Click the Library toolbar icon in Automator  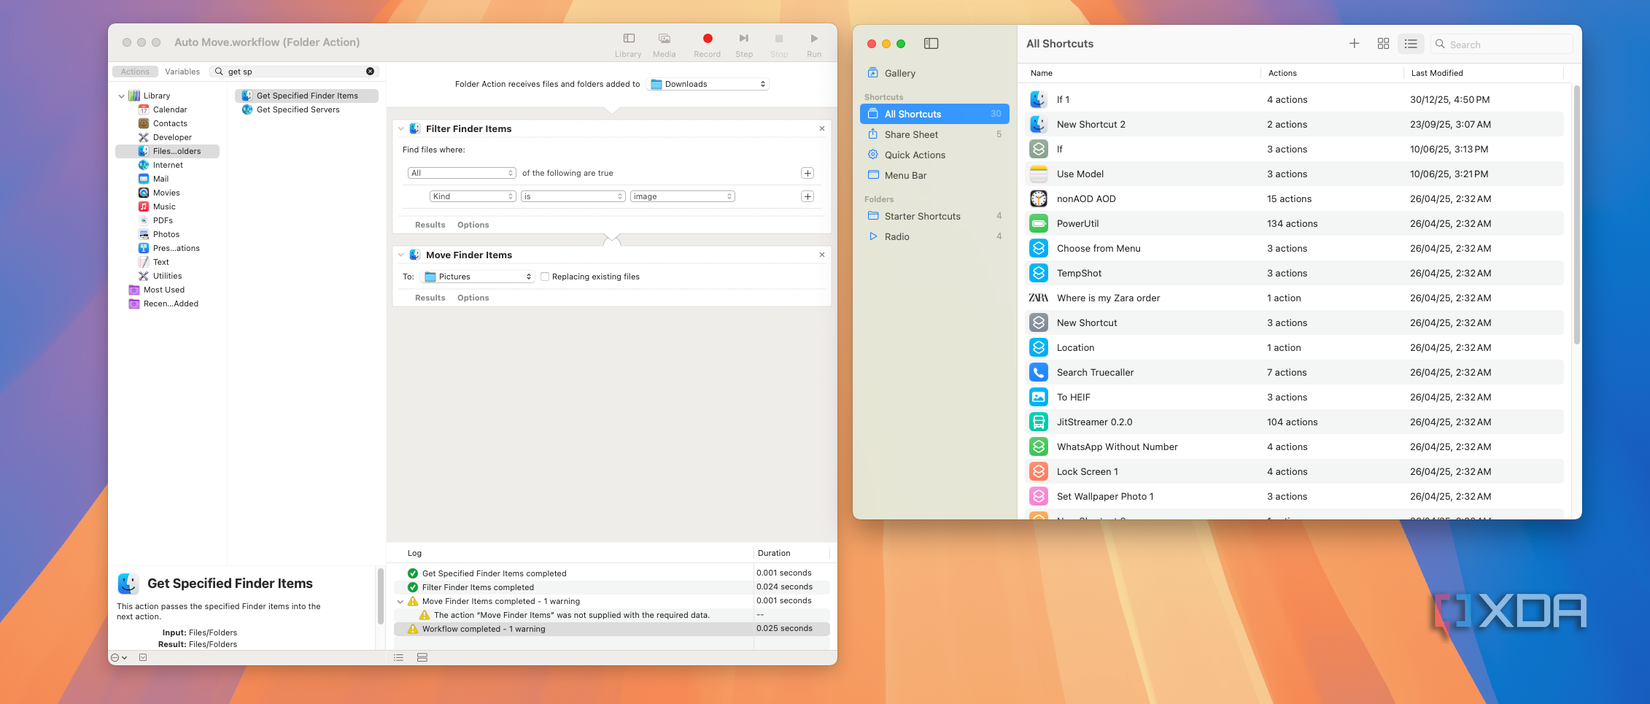point(628,39)
